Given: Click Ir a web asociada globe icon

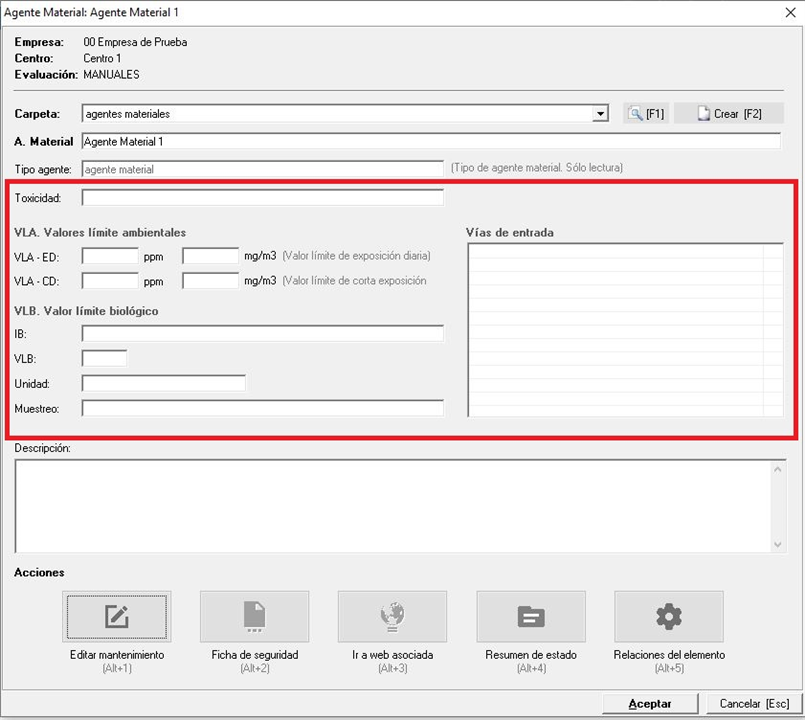Looking at the screenshot, I should (392, 616).
